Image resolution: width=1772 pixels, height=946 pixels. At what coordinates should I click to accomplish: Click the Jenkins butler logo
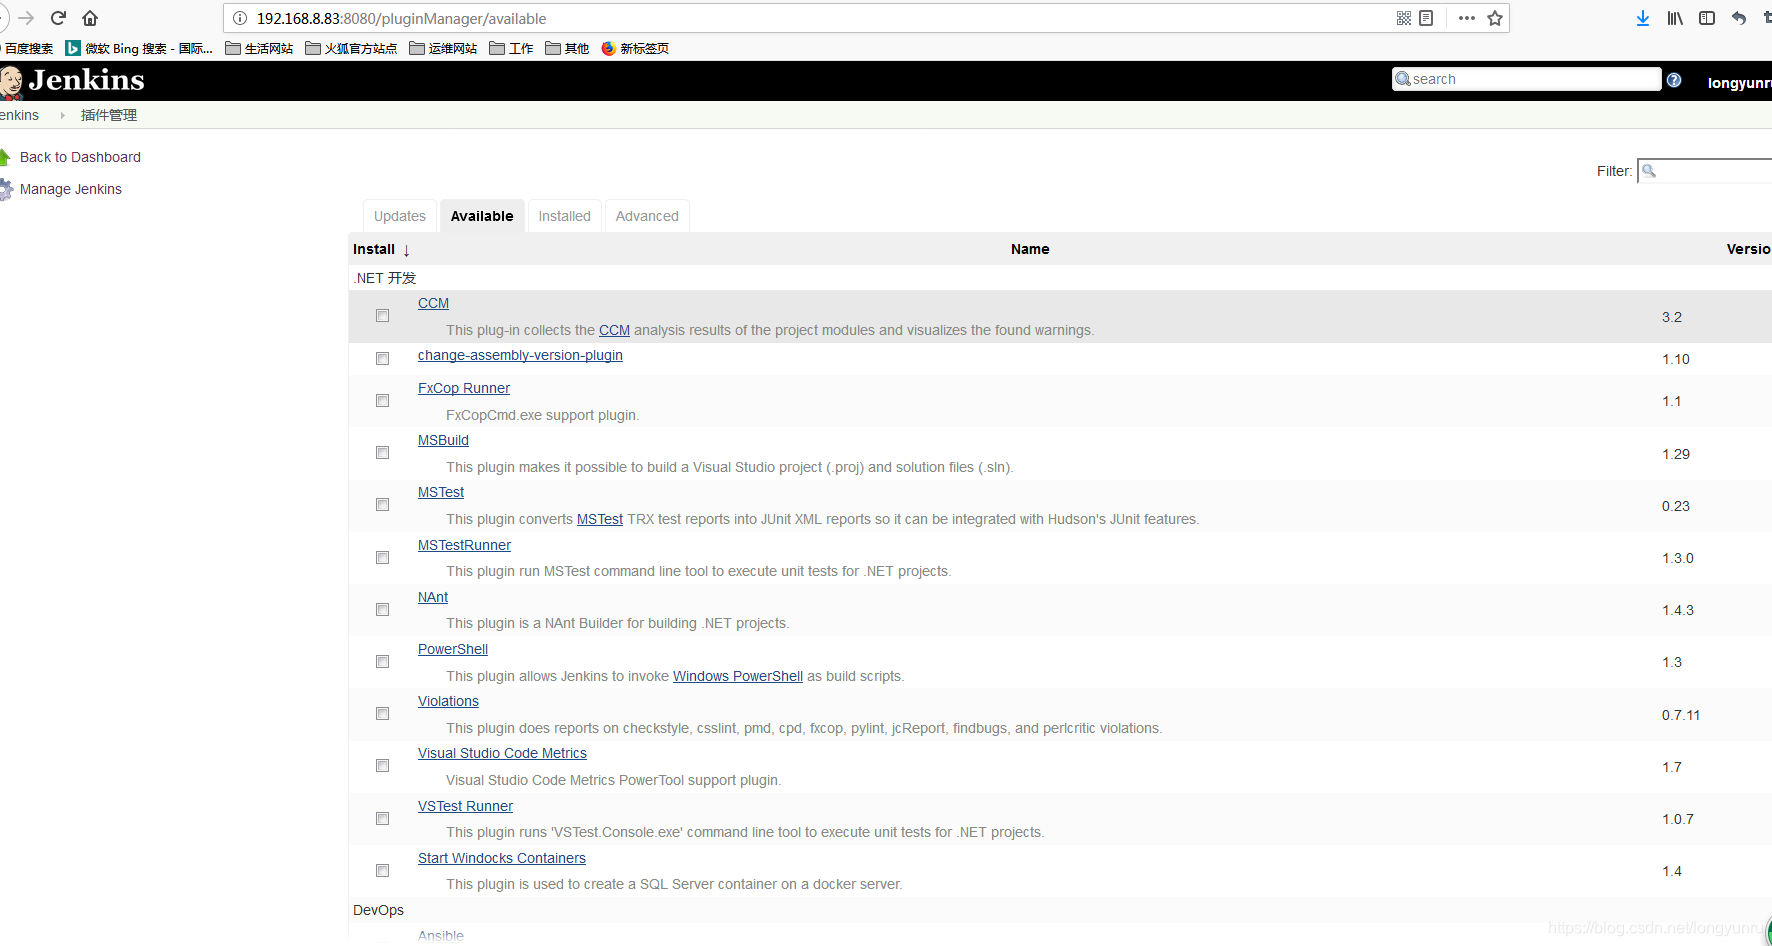11,82
